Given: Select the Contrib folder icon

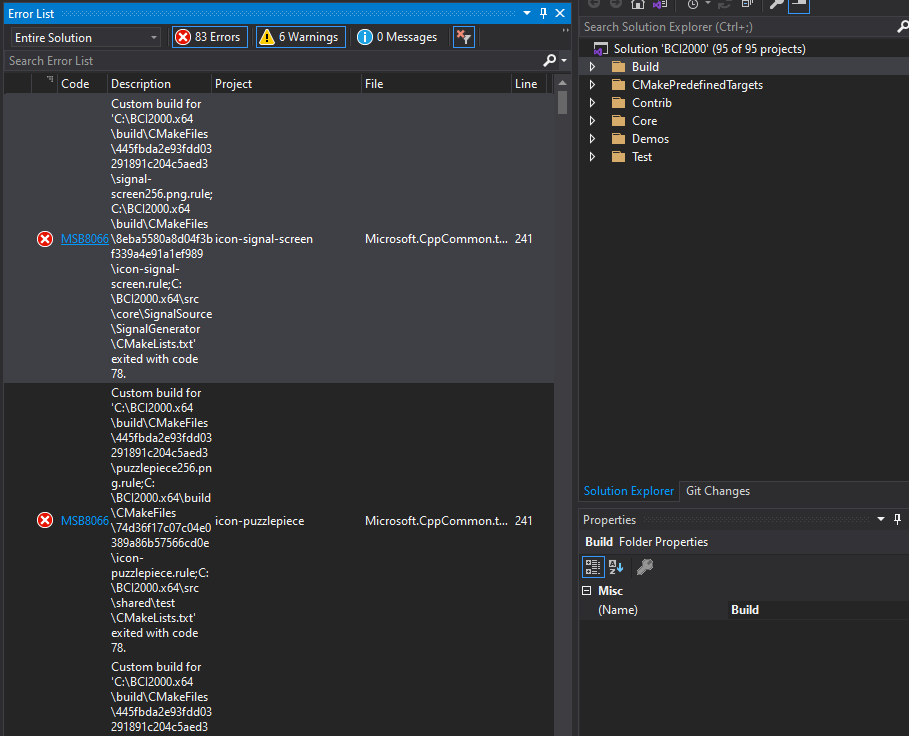Looking at the screenshot, I should point(619,103).
